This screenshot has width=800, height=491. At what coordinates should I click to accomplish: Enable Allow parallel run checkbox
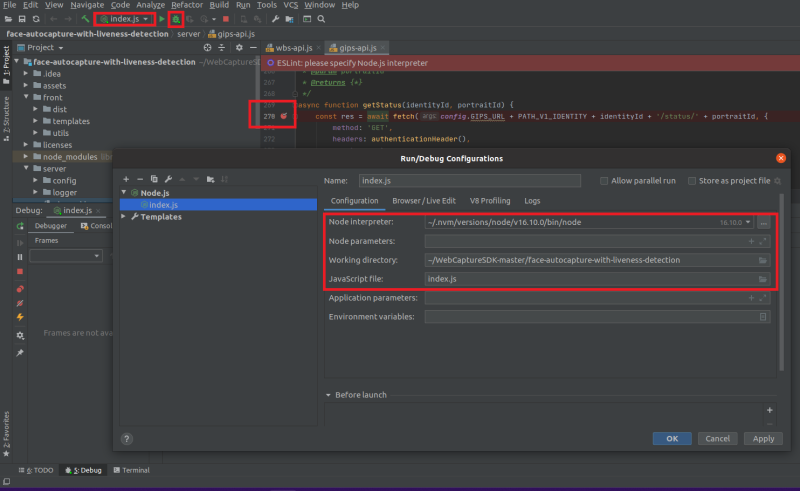604,181
